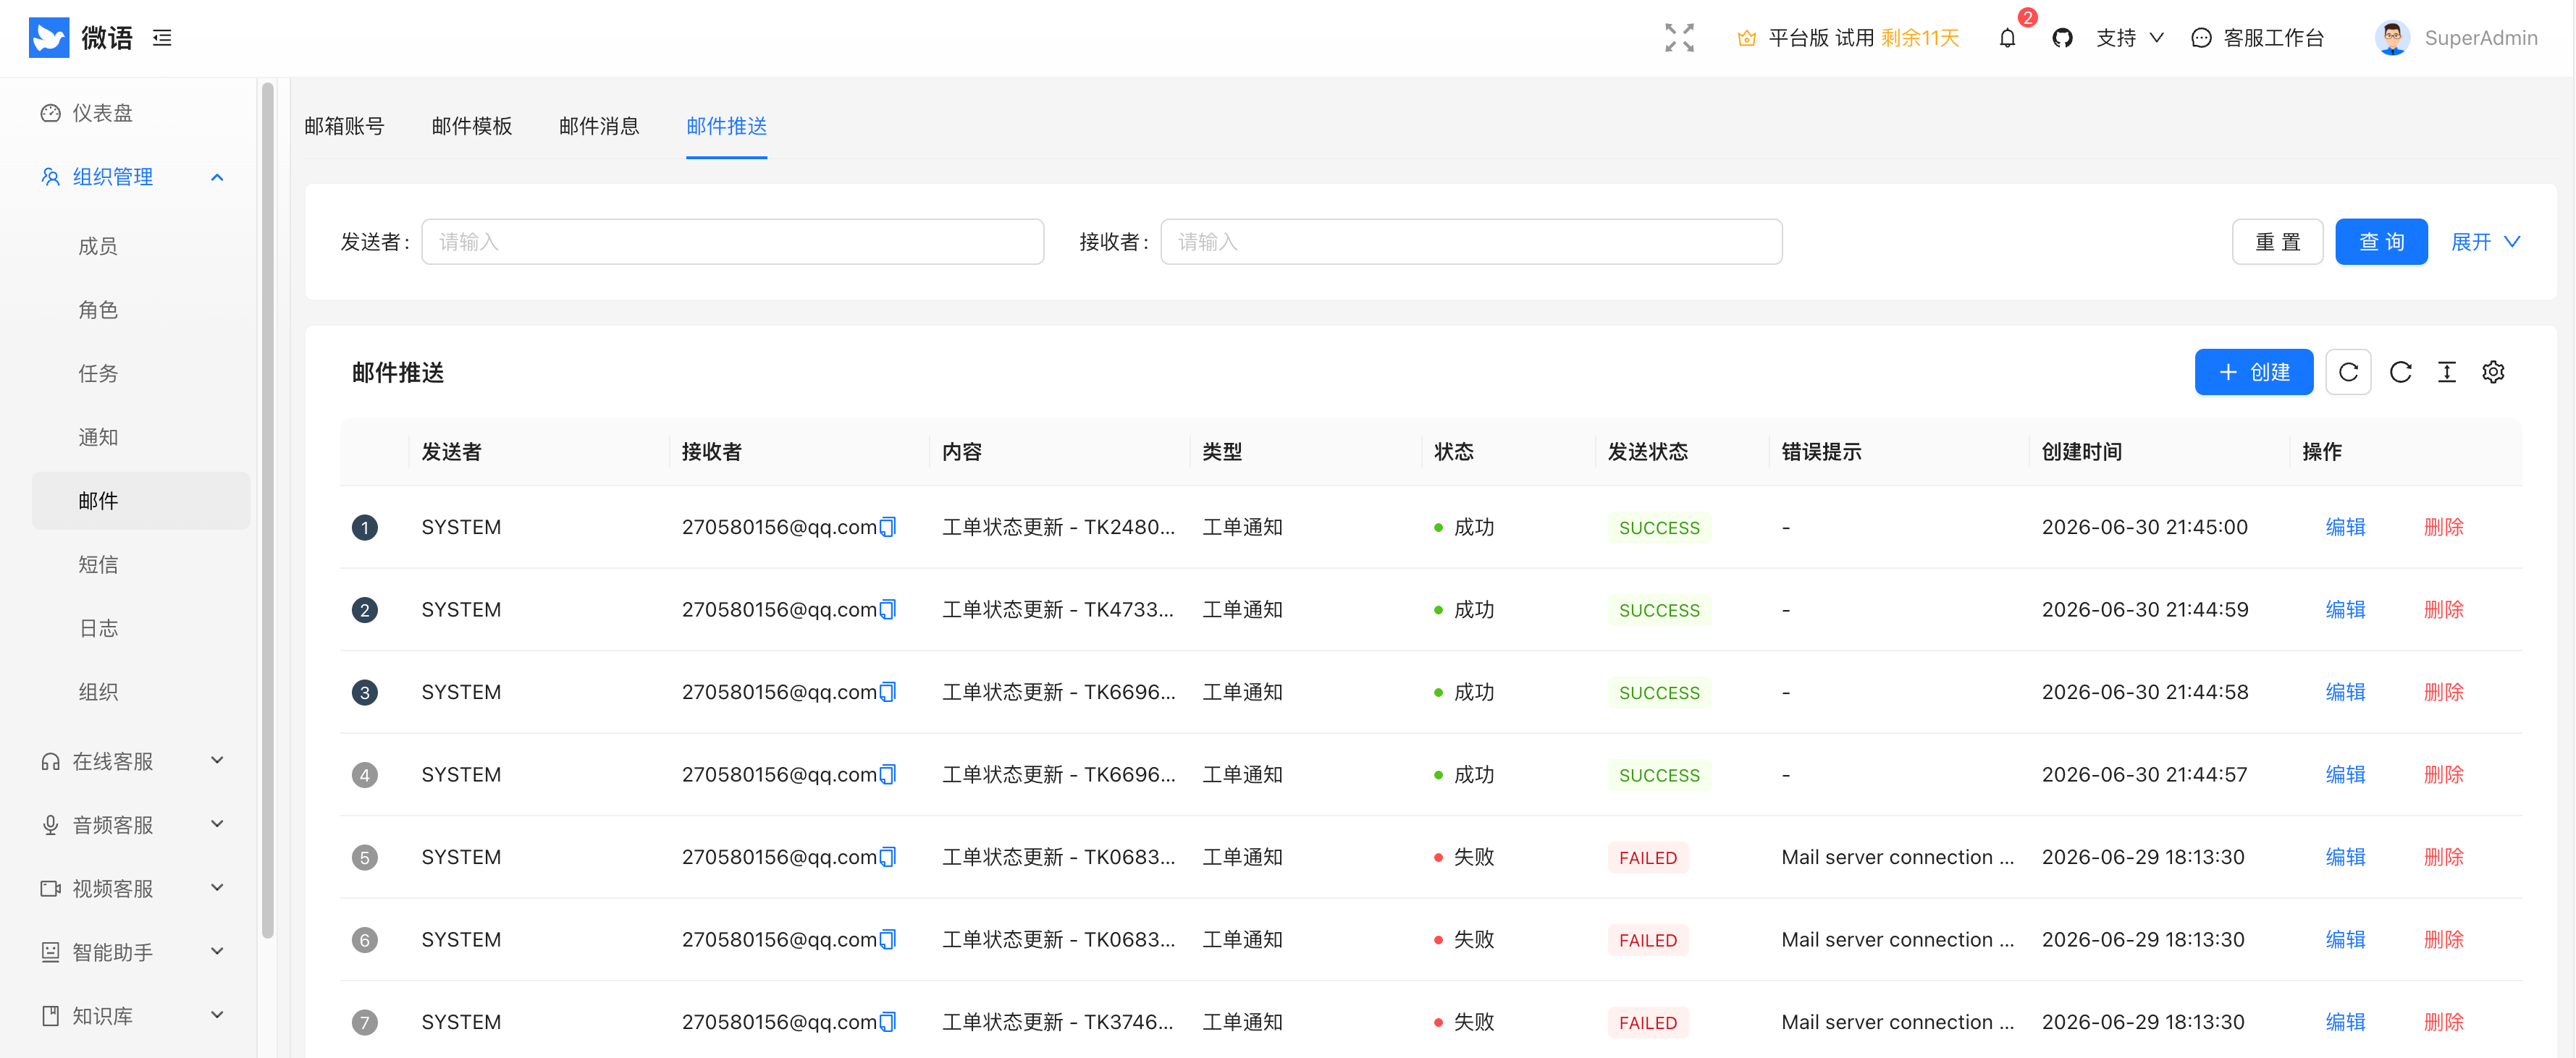Enter fullscreen with the expand icon
The width and height of the screenshot is (2576, 1058).
(x=1680, y=38)
